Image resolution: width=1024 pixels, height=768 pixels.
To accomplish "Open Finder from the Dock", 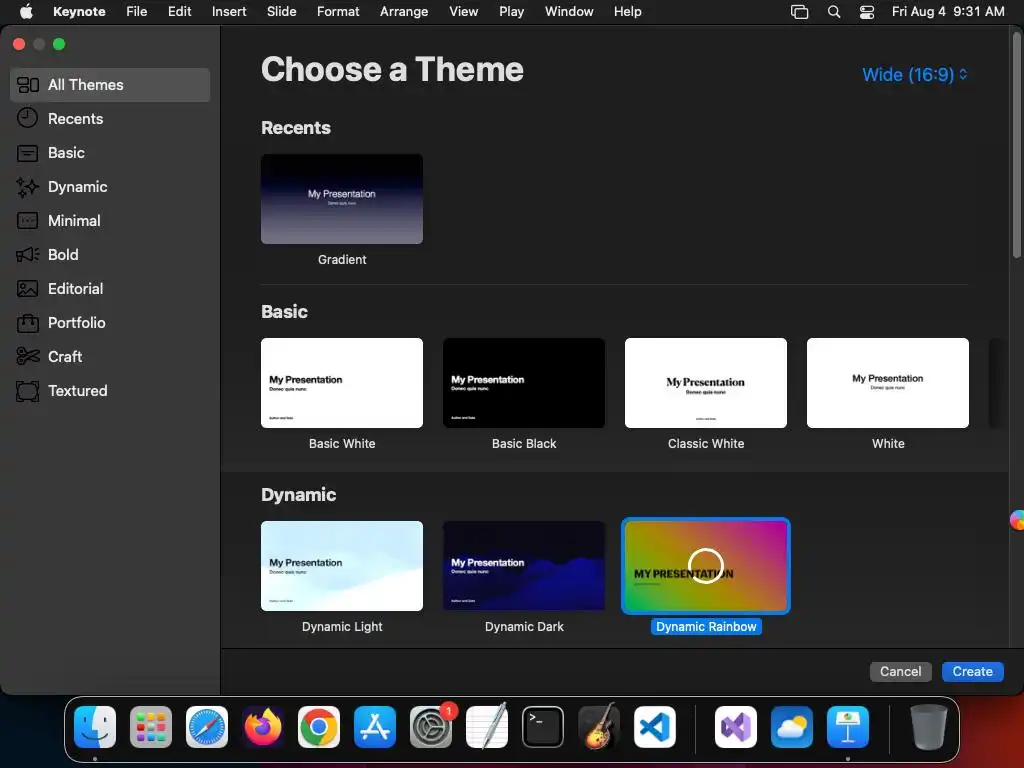I will pyautogui.click(x=95, y=727).
